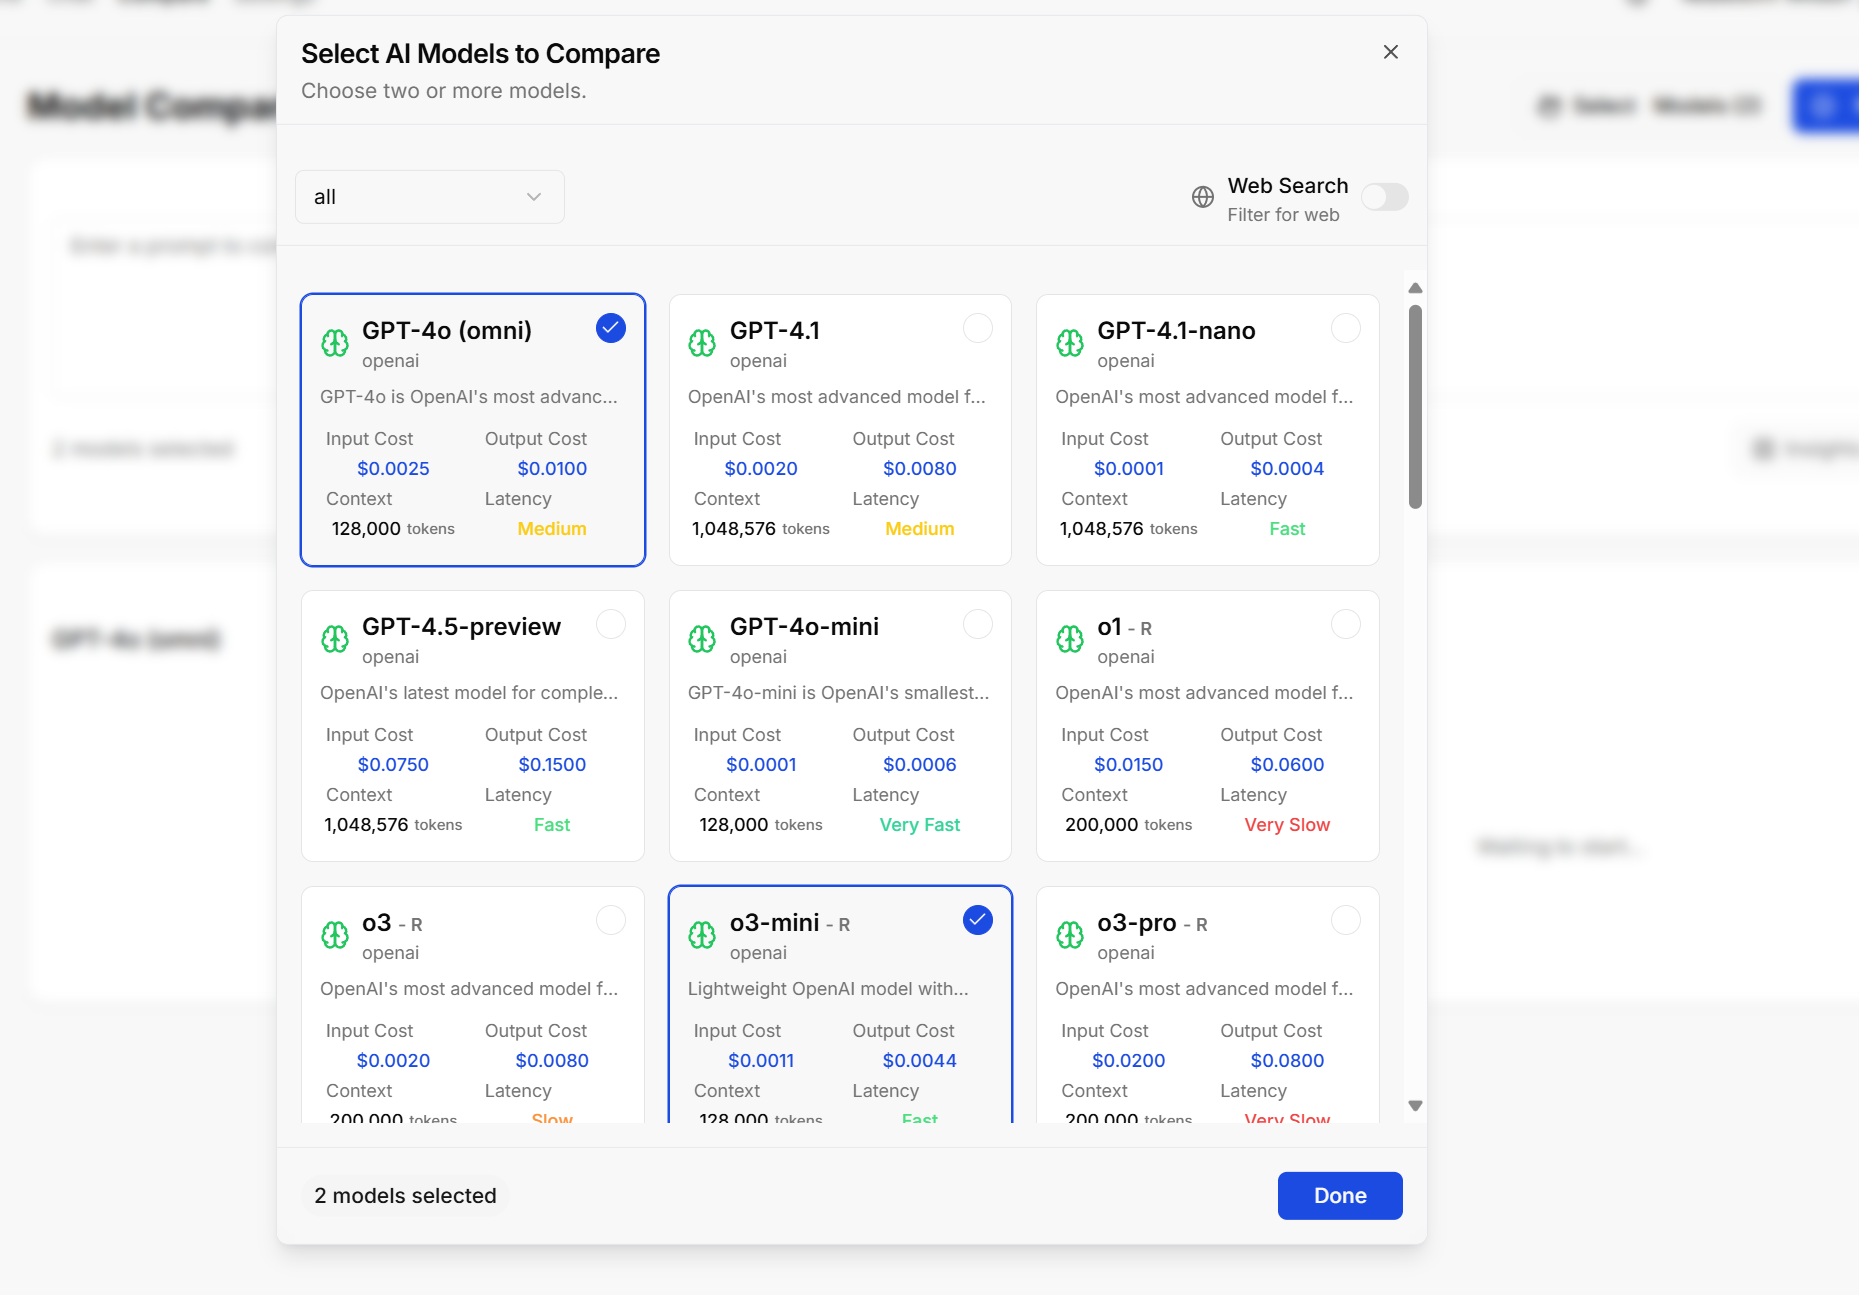Click the brain icon on GPT-4o-mini card

click(702, 639)
